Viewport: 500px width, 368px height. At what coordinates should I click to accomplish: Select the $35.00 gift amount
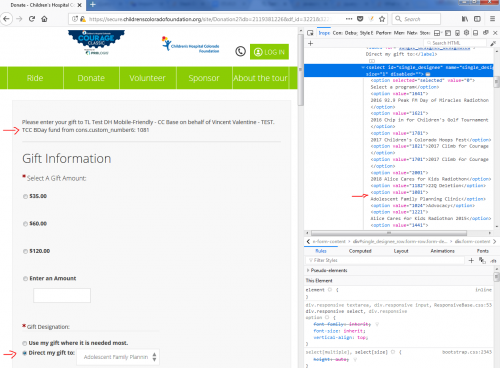point(25,196)
